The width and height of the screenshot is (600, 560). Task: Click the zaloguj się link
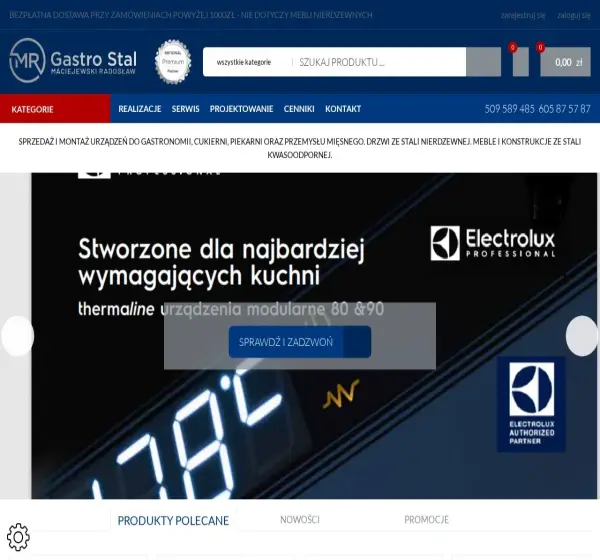[574, 15]
